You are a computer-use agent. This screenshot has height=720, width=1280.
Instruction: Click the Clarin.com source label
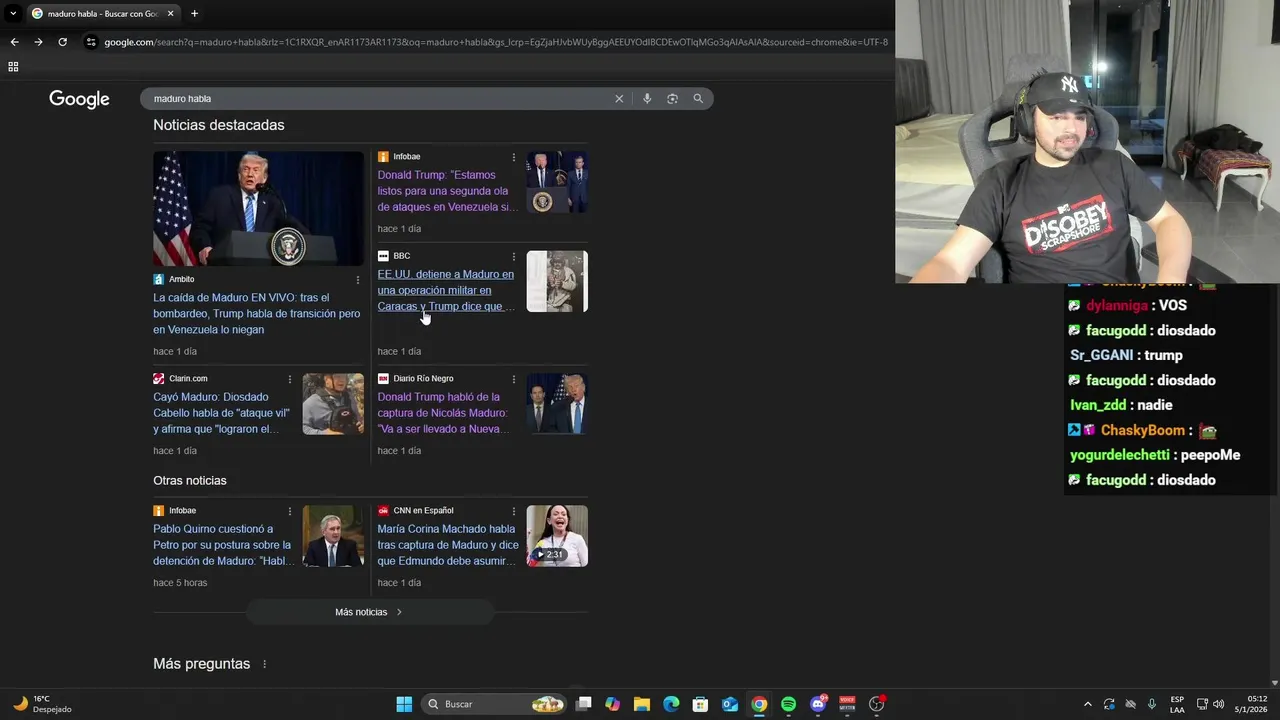coord(188,379)
